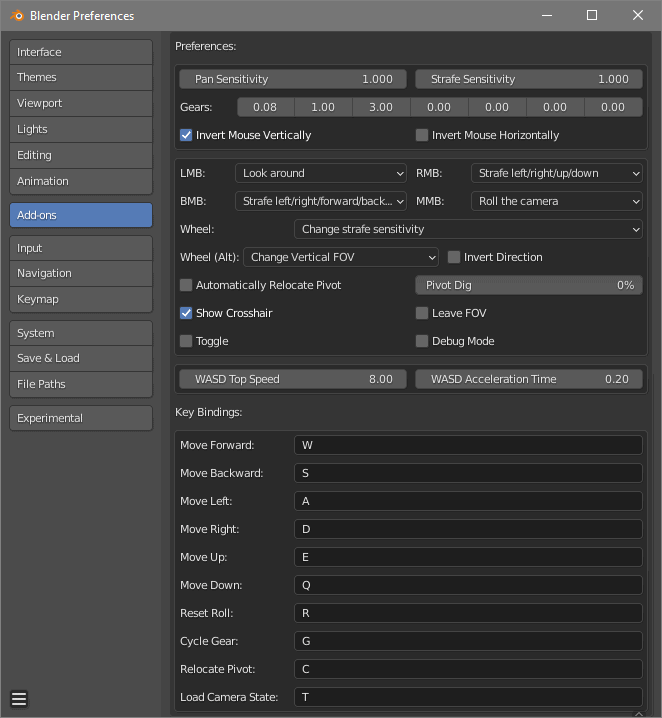Click the Move Forward key binding field
662x718 pixels.
[468, 445]
